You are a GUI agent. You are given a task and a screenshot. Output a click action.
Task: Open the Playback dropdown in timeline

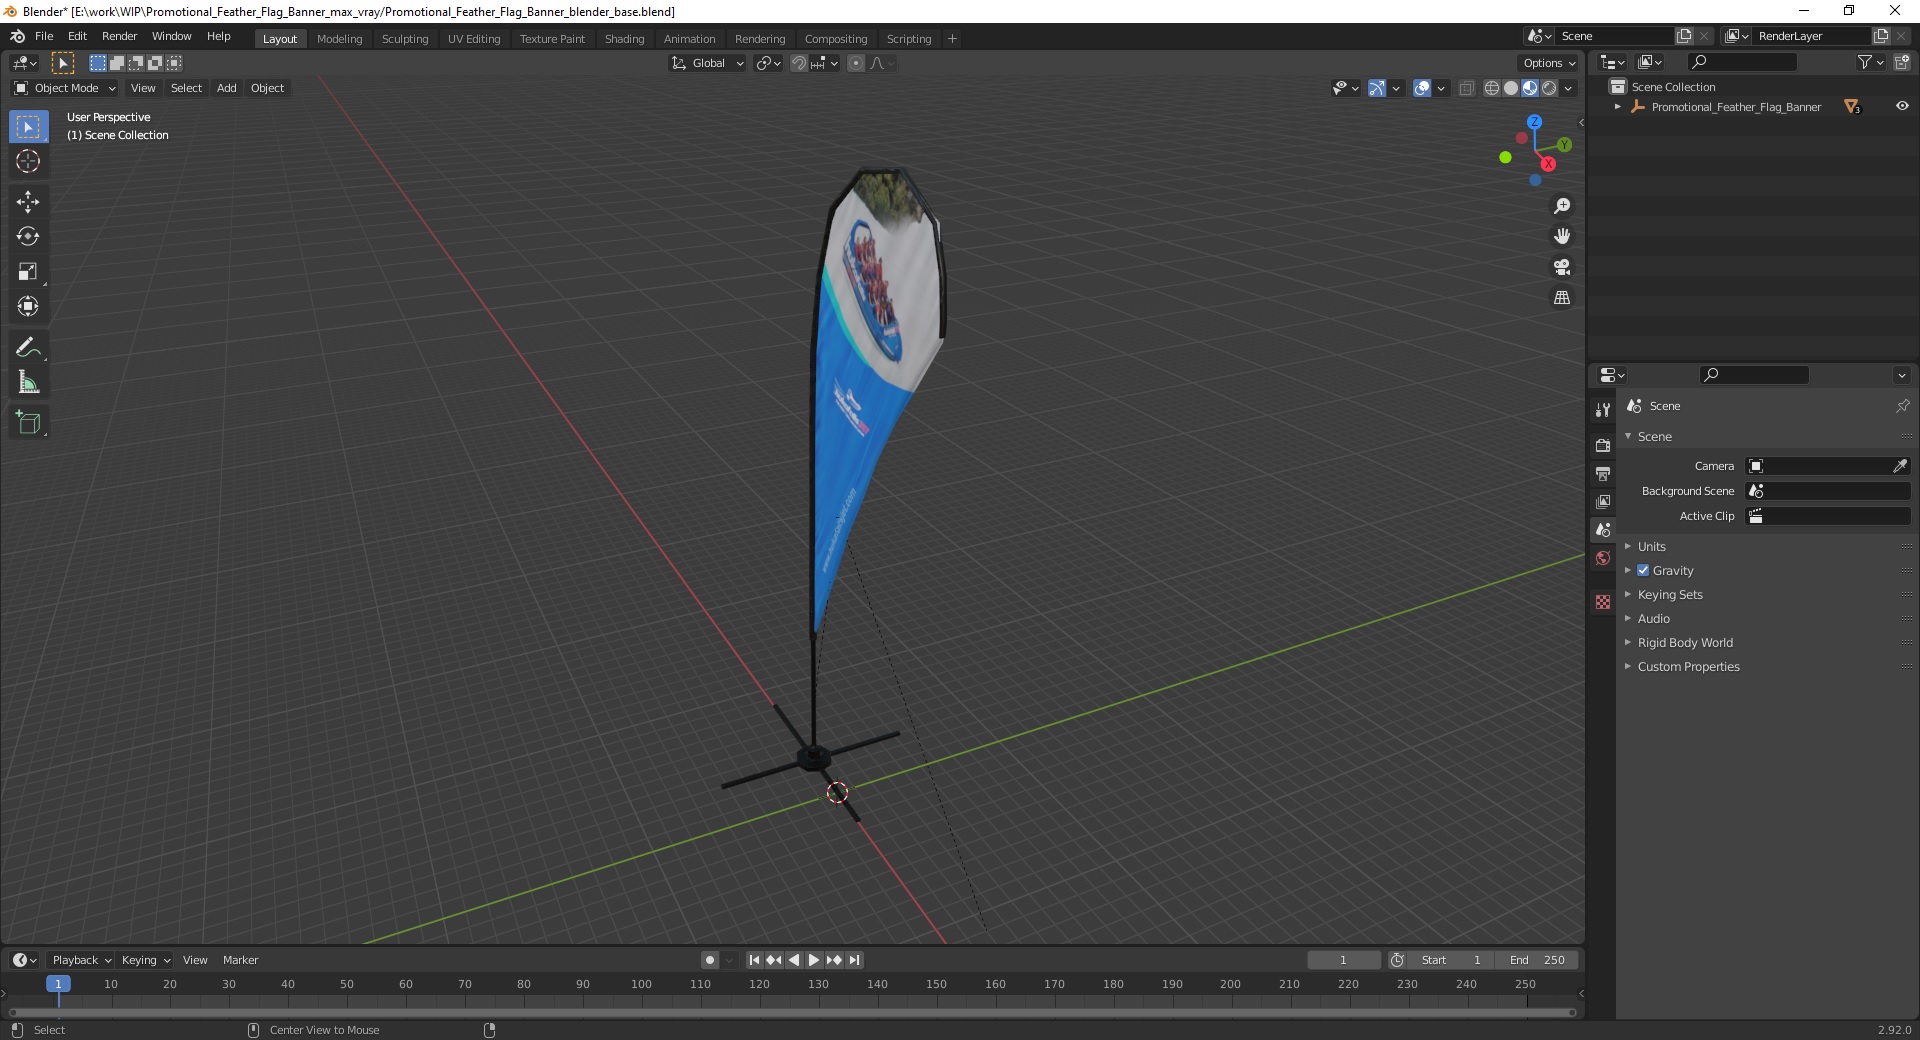(81, 960)
